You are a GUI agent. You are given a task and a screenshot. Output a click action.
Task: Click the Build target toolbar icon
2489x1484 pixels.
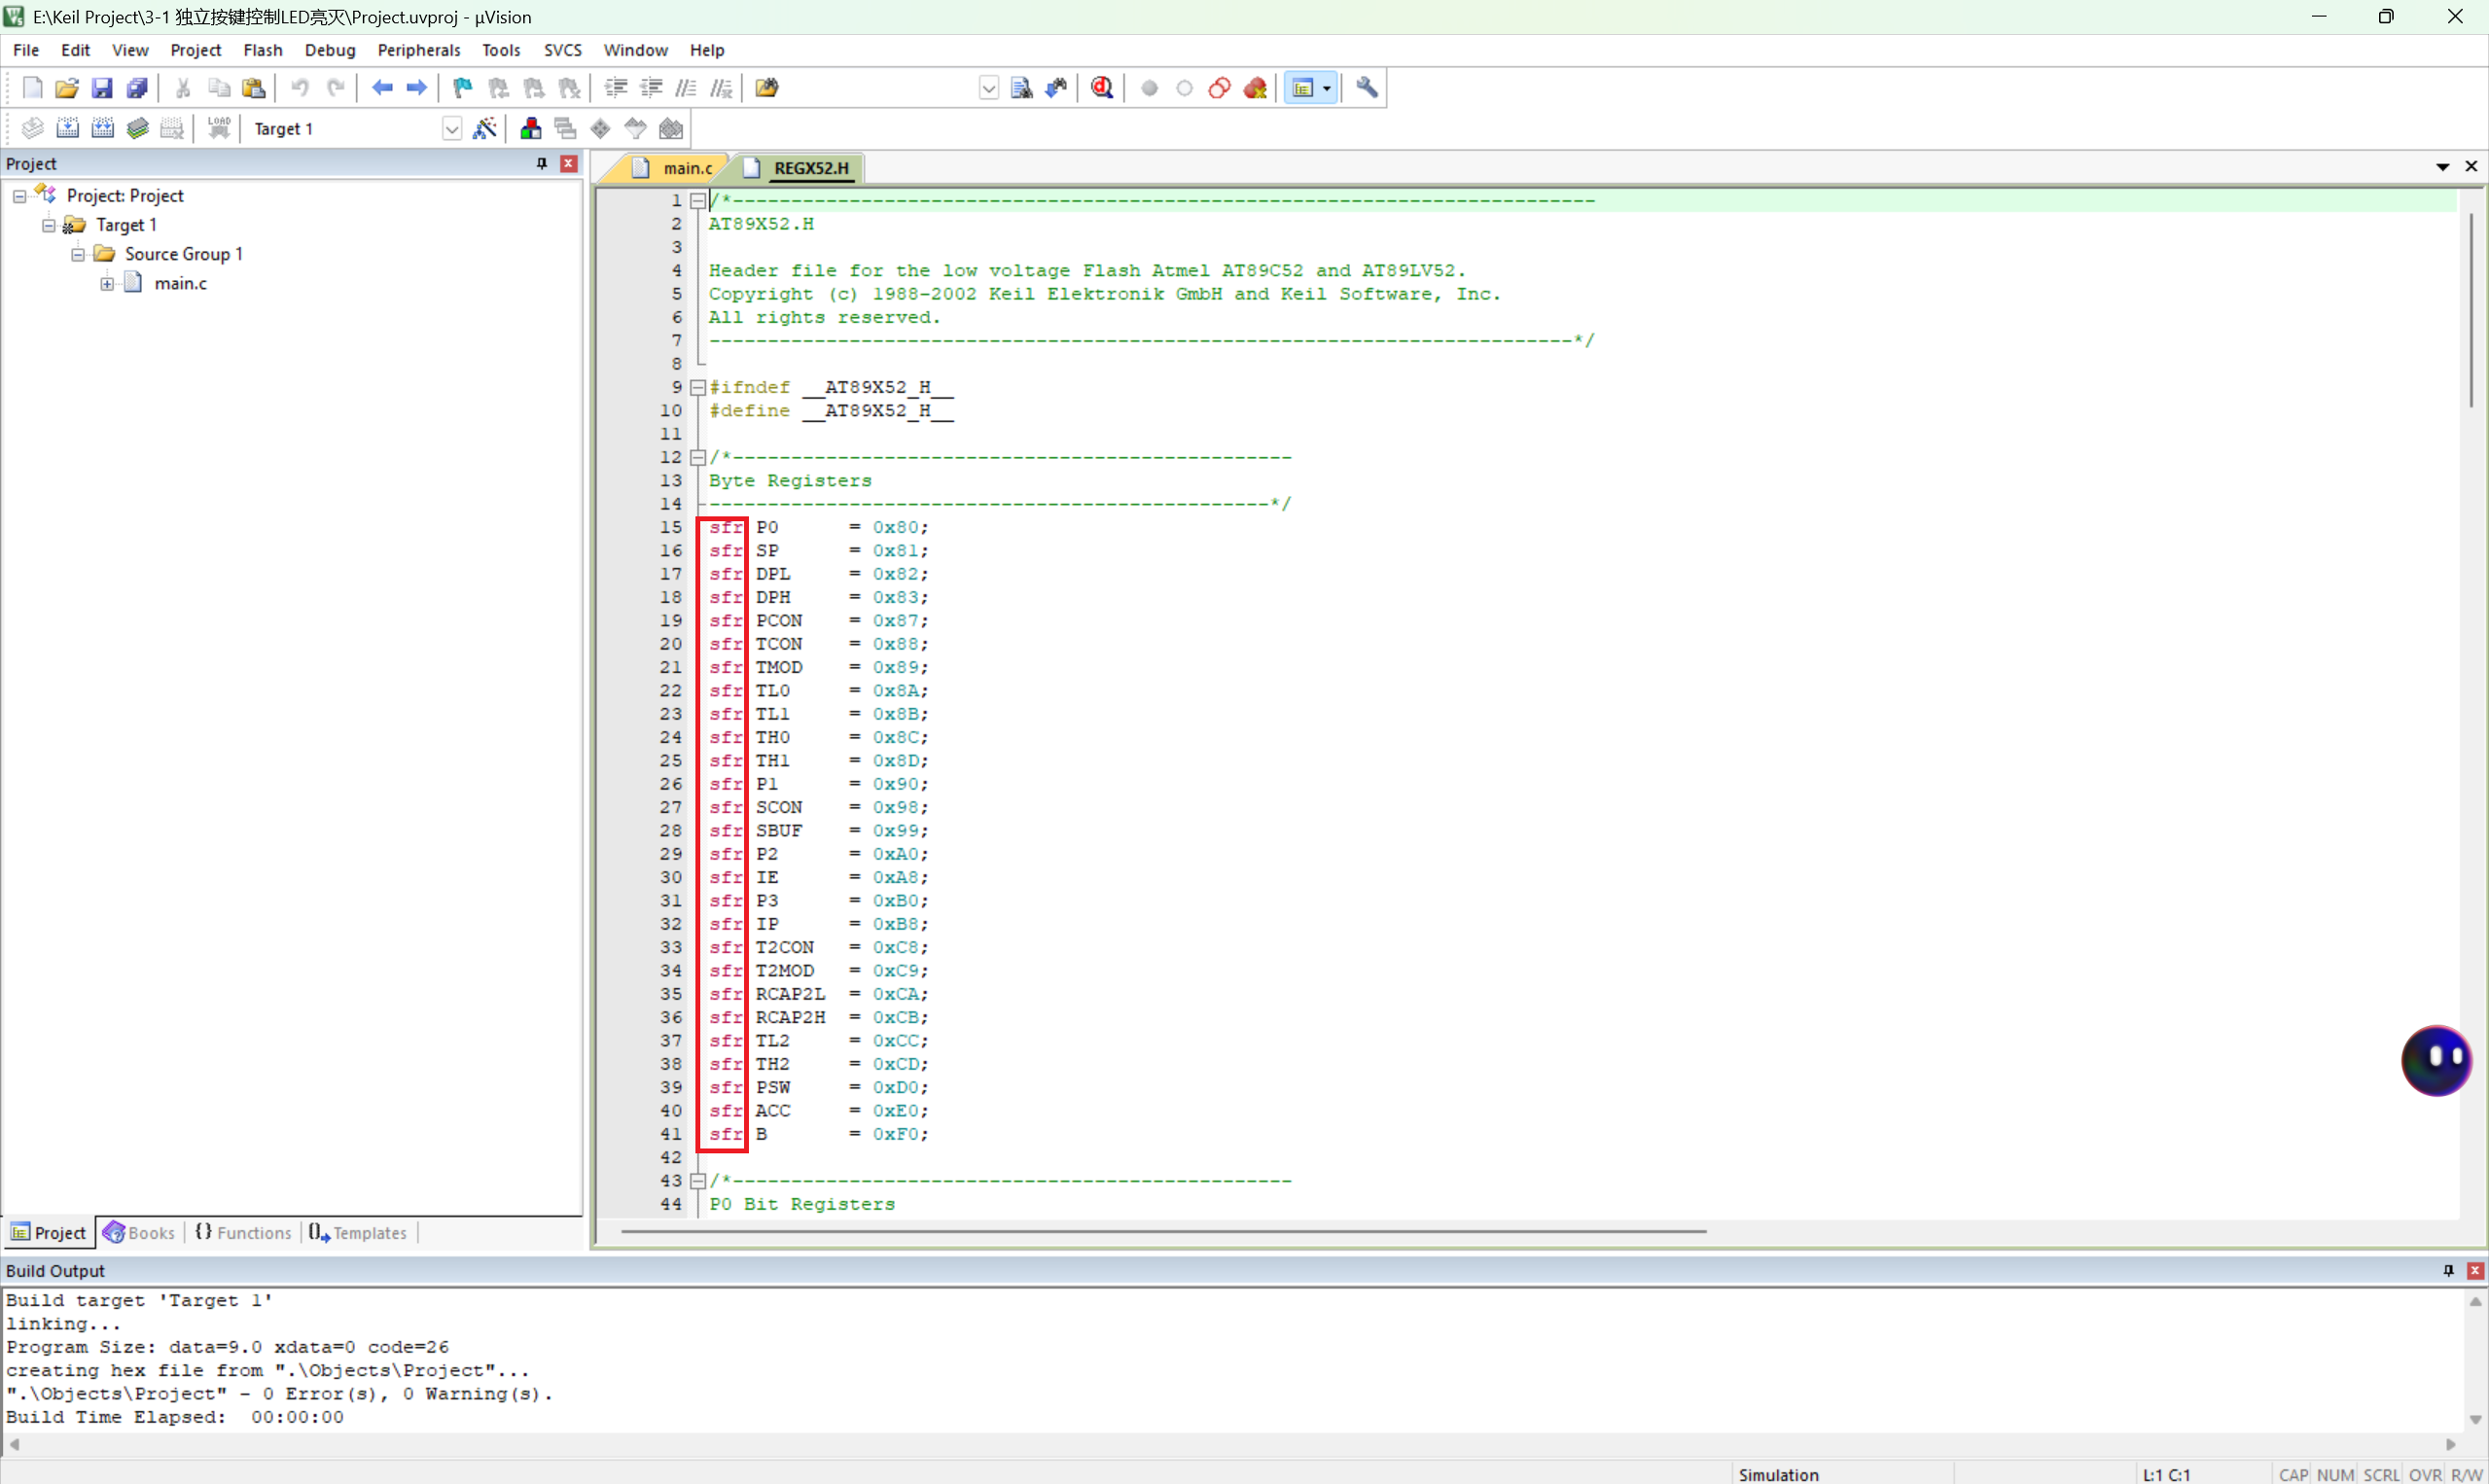pos(67,128)
